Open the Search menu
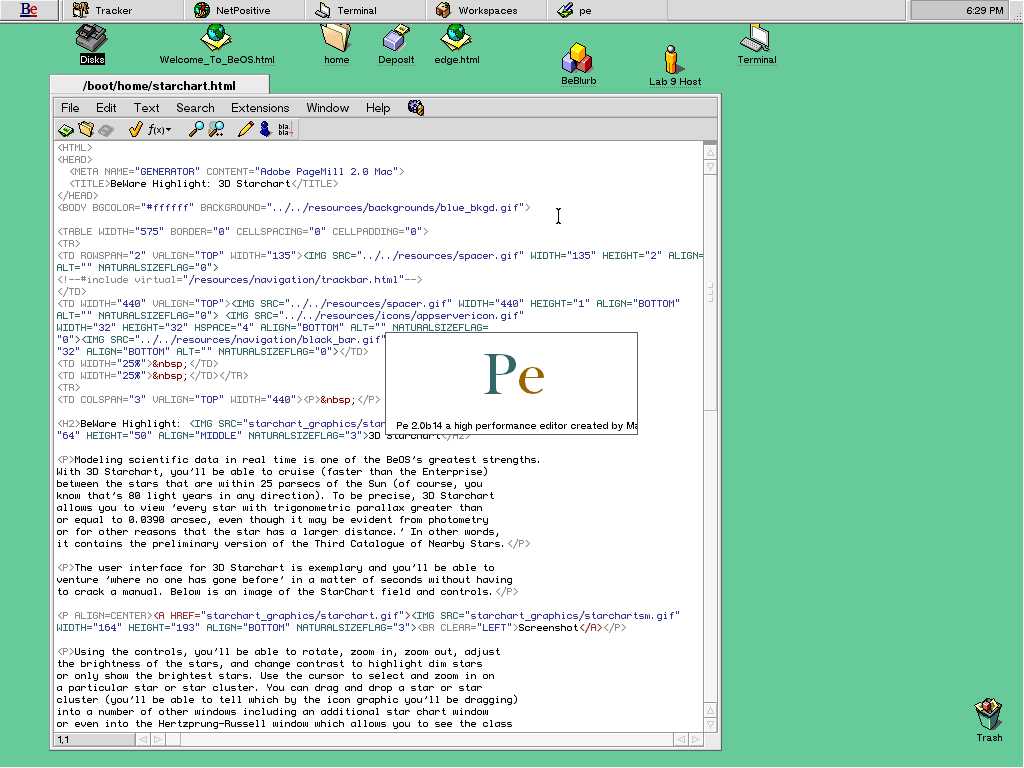1024x768 pixels. click(x=195, y=108)
